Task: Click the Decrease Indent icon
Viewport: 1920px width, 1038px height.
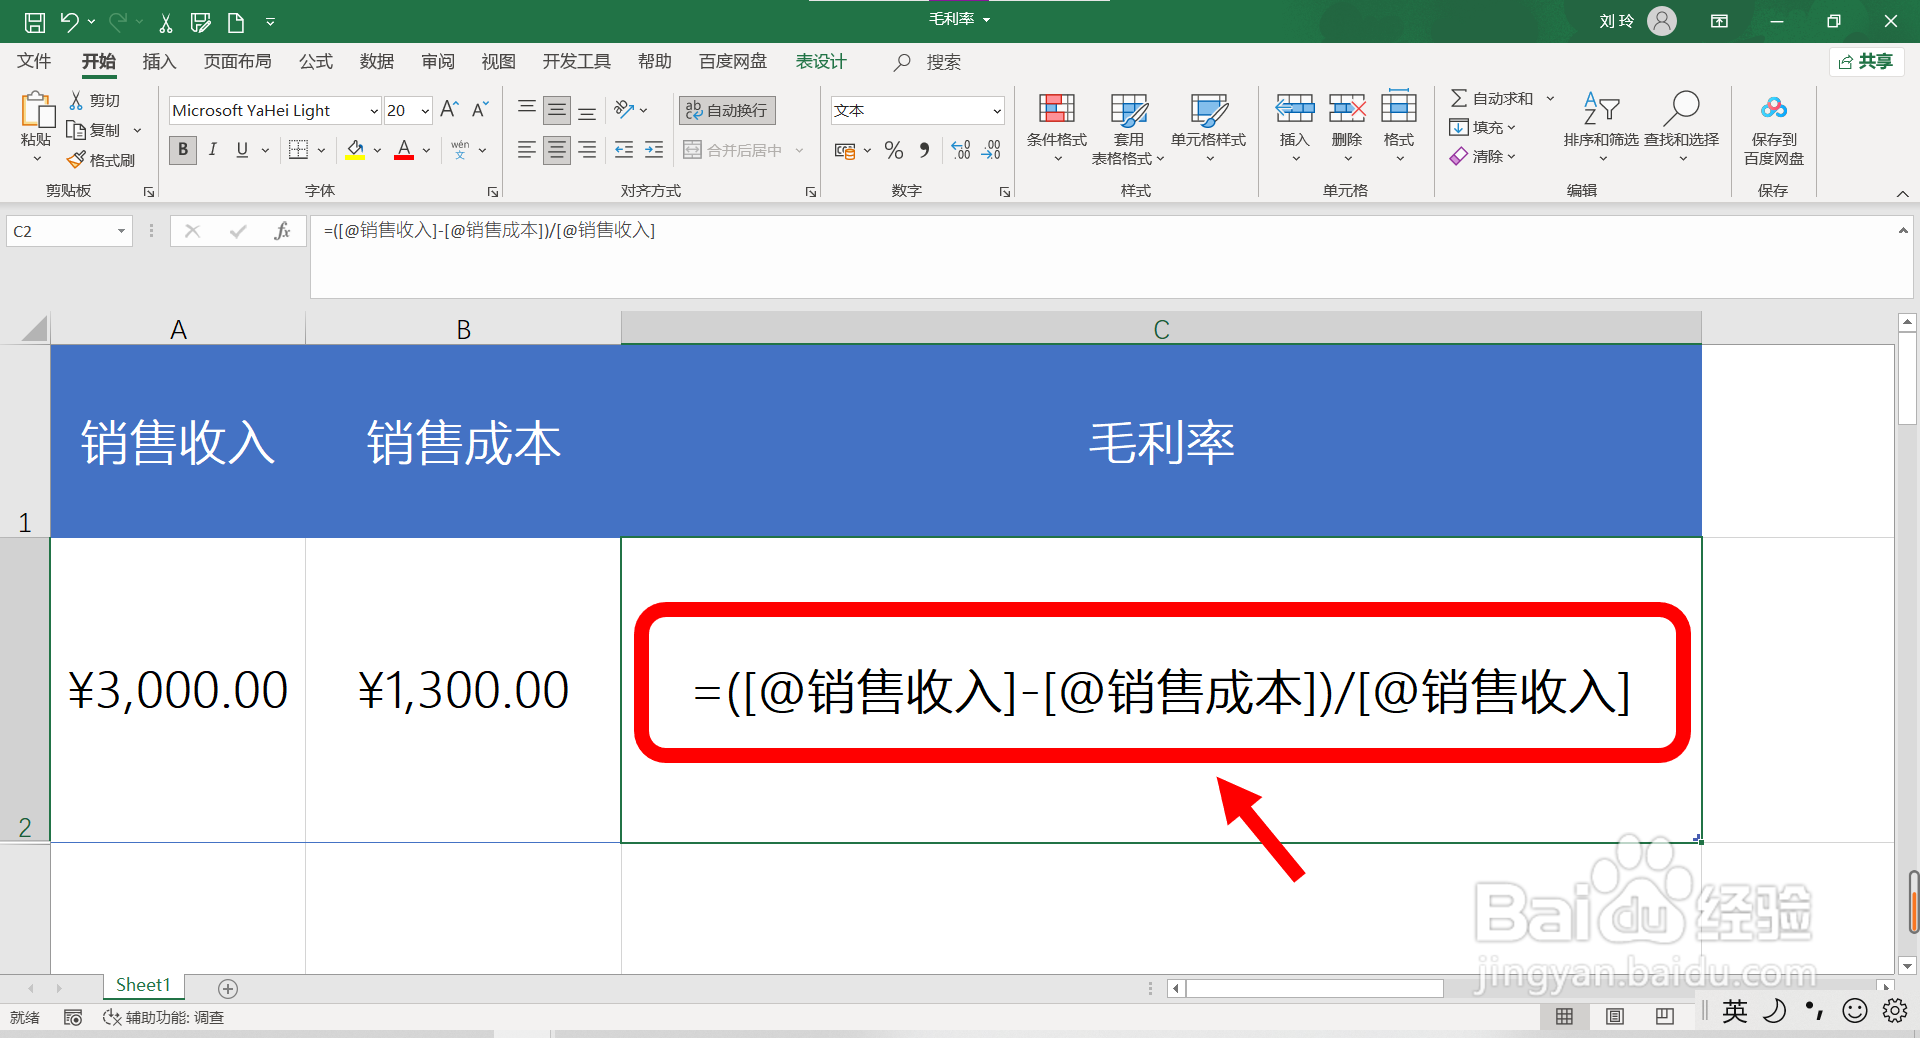Action: point(624,150)
